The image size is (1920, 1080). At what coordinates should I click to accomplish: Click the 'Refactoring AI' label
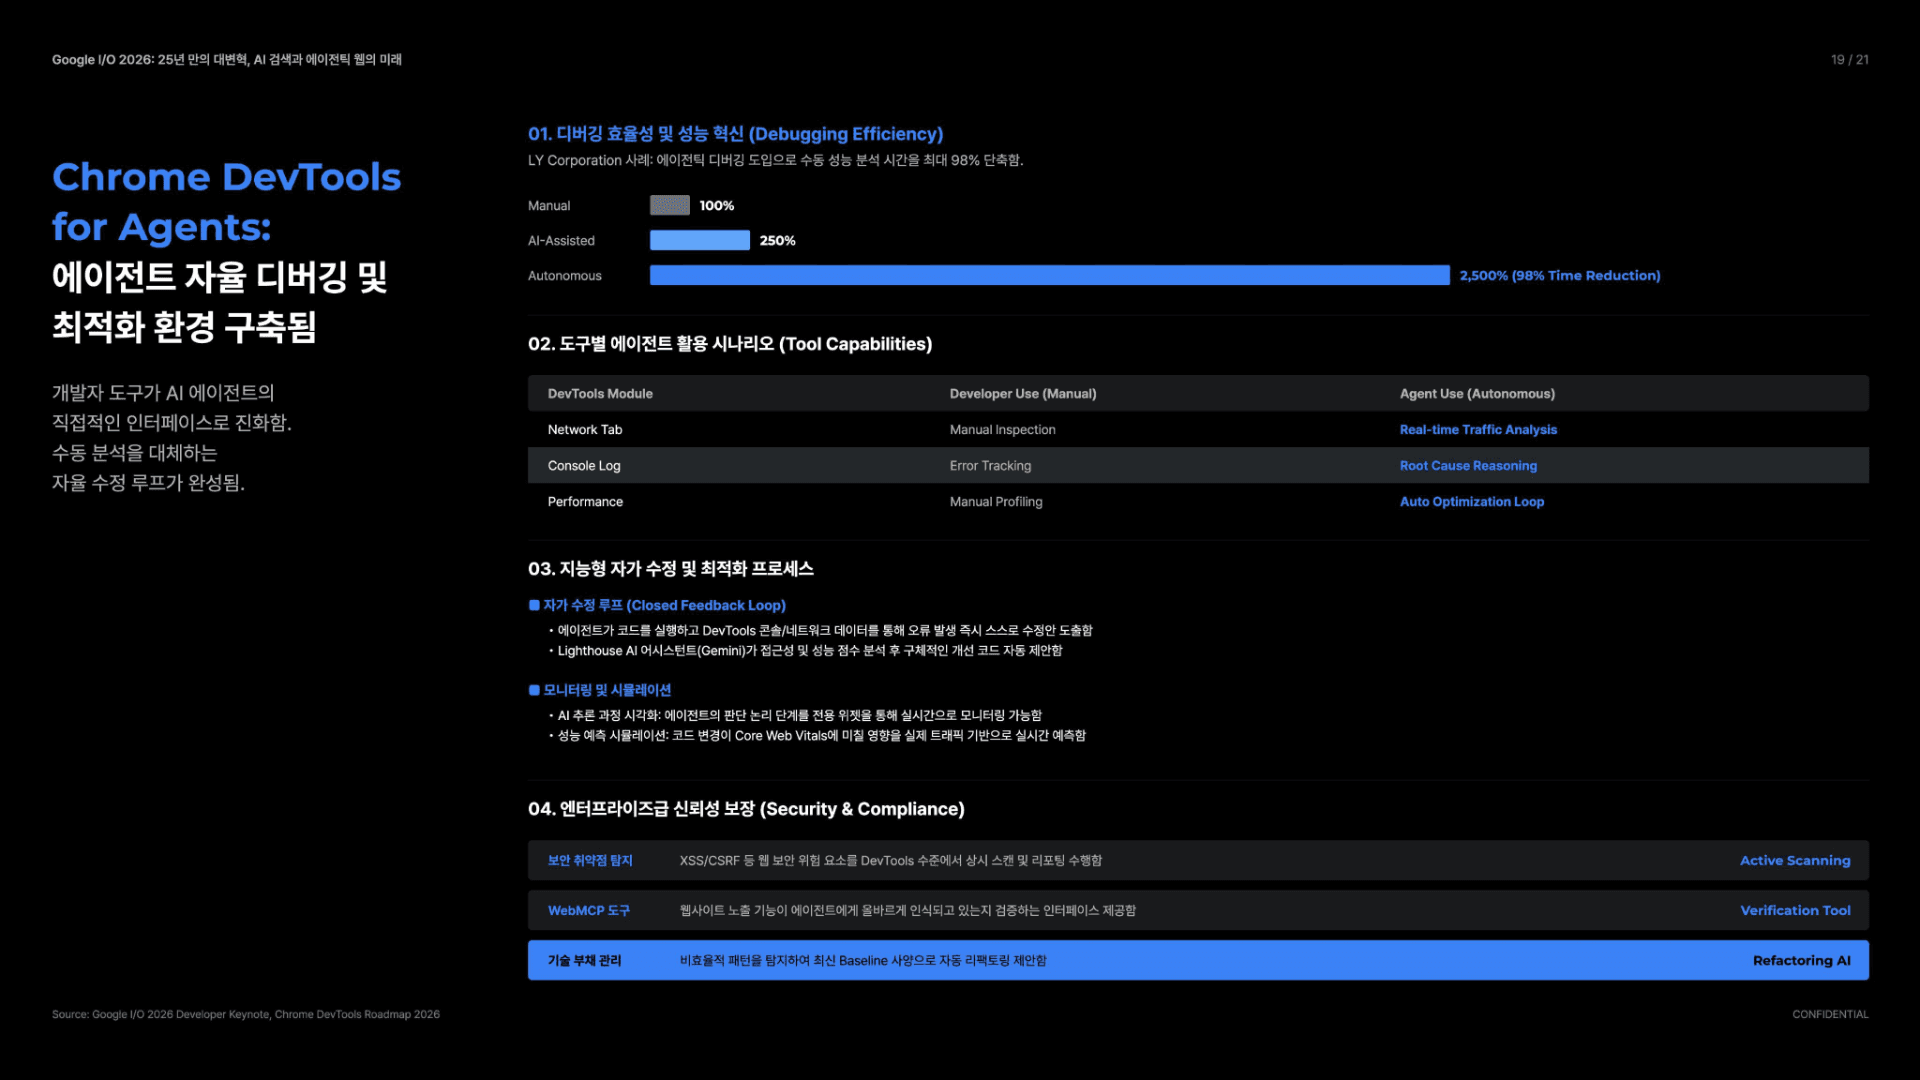coord(1801,960)
